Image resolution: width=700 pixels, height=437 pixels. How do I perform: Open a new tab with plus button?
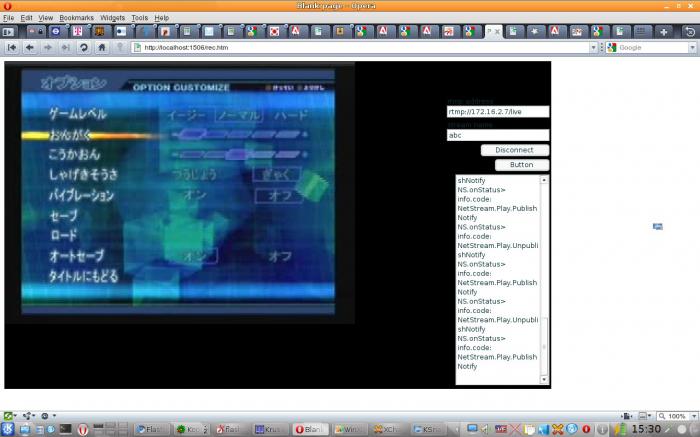tap(664, 32)
